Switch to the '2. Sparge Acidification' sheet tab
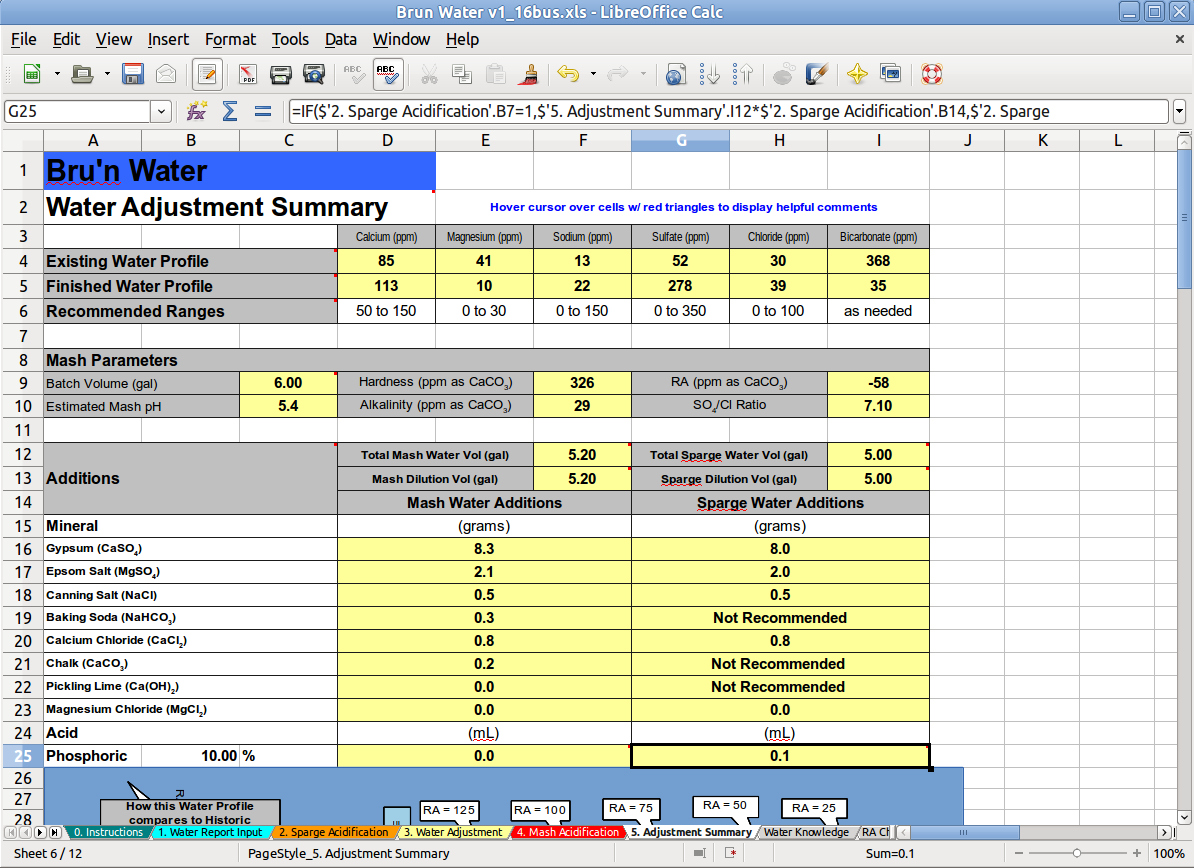 click(334, 832)
